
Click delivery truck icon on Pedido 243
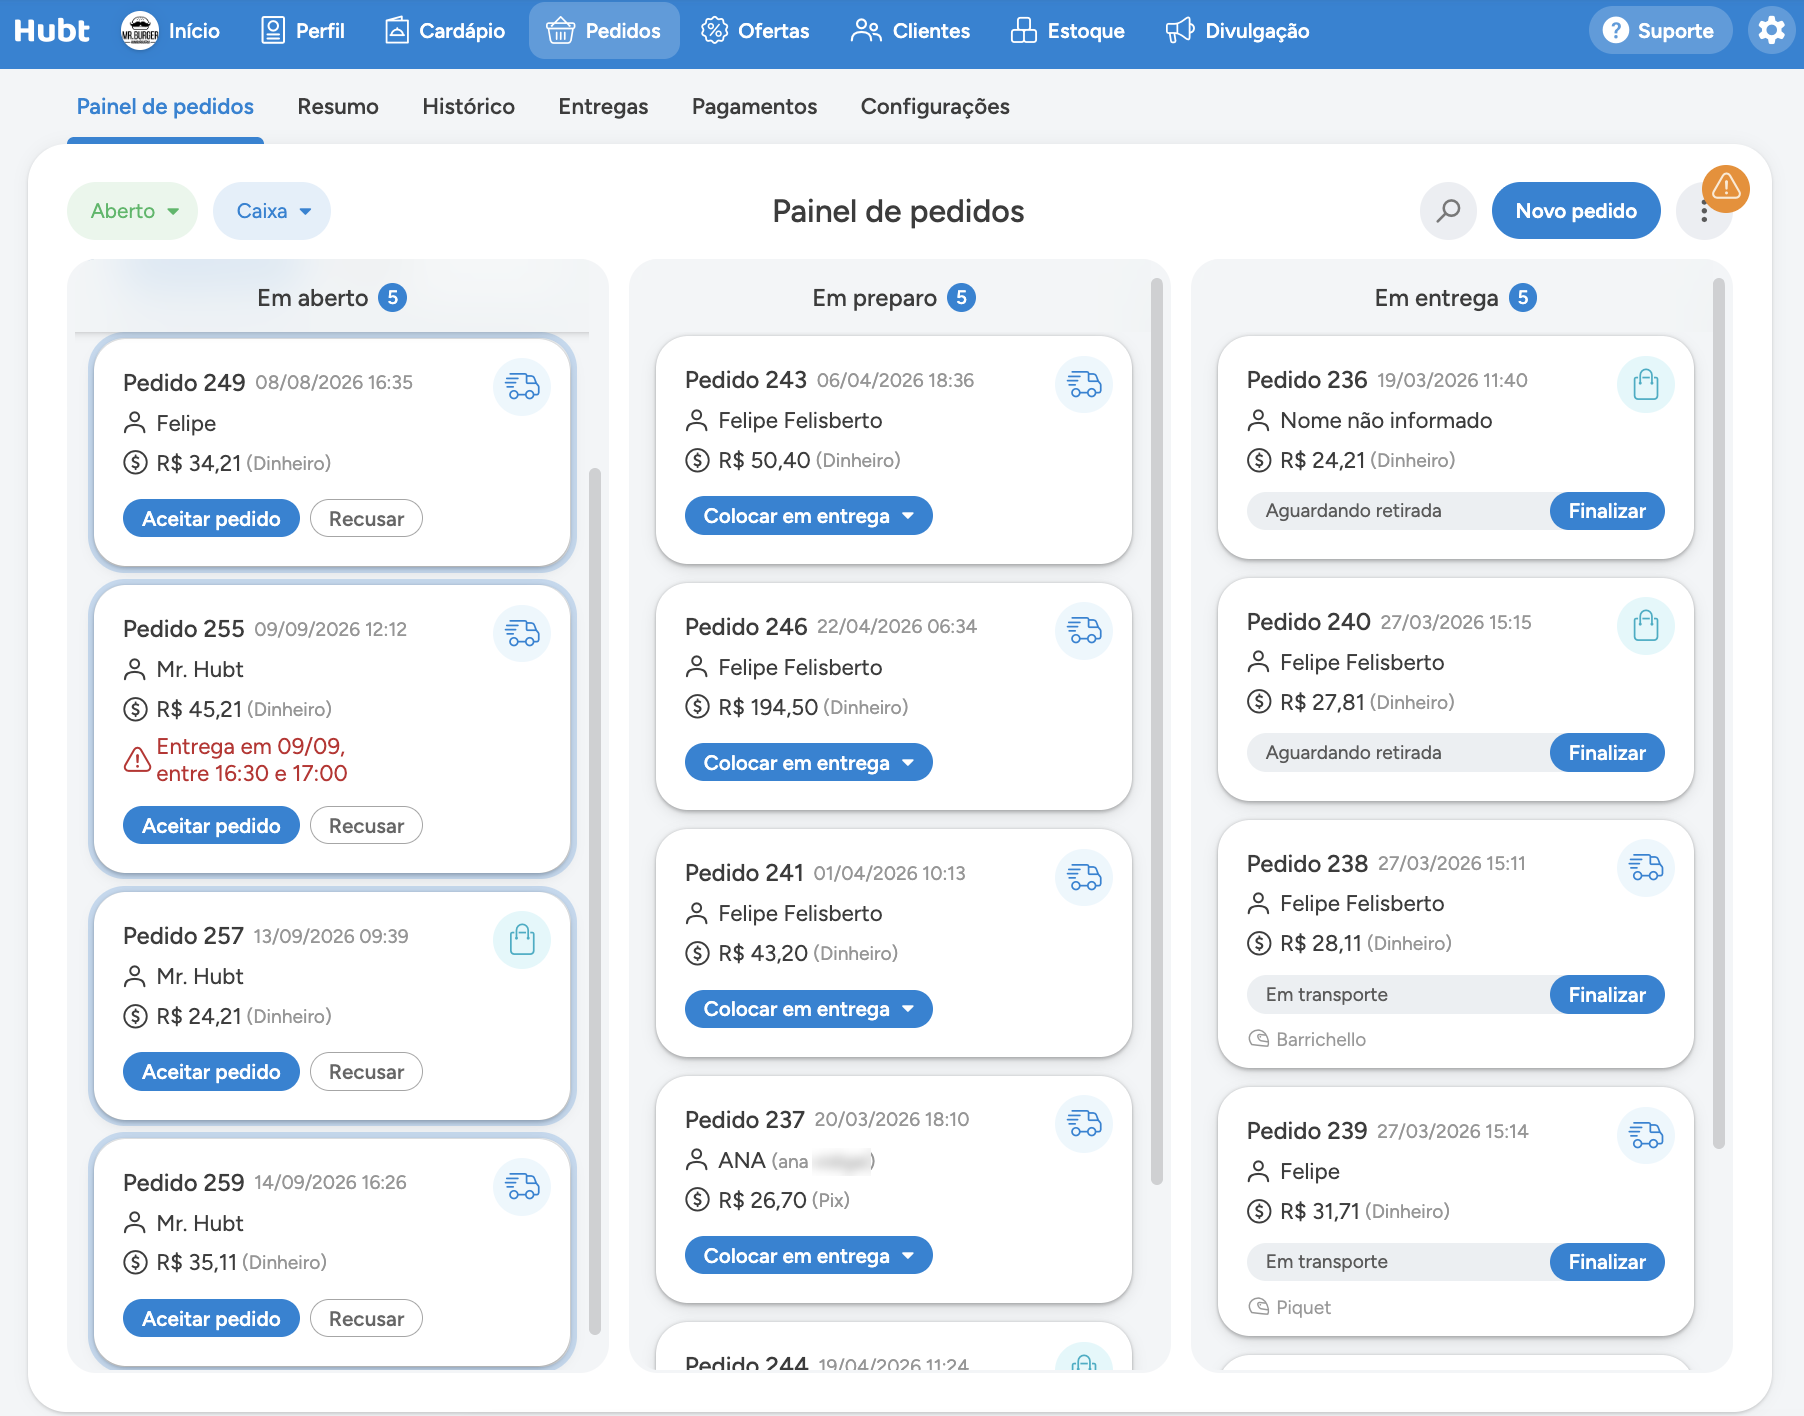click(1084, 384)
